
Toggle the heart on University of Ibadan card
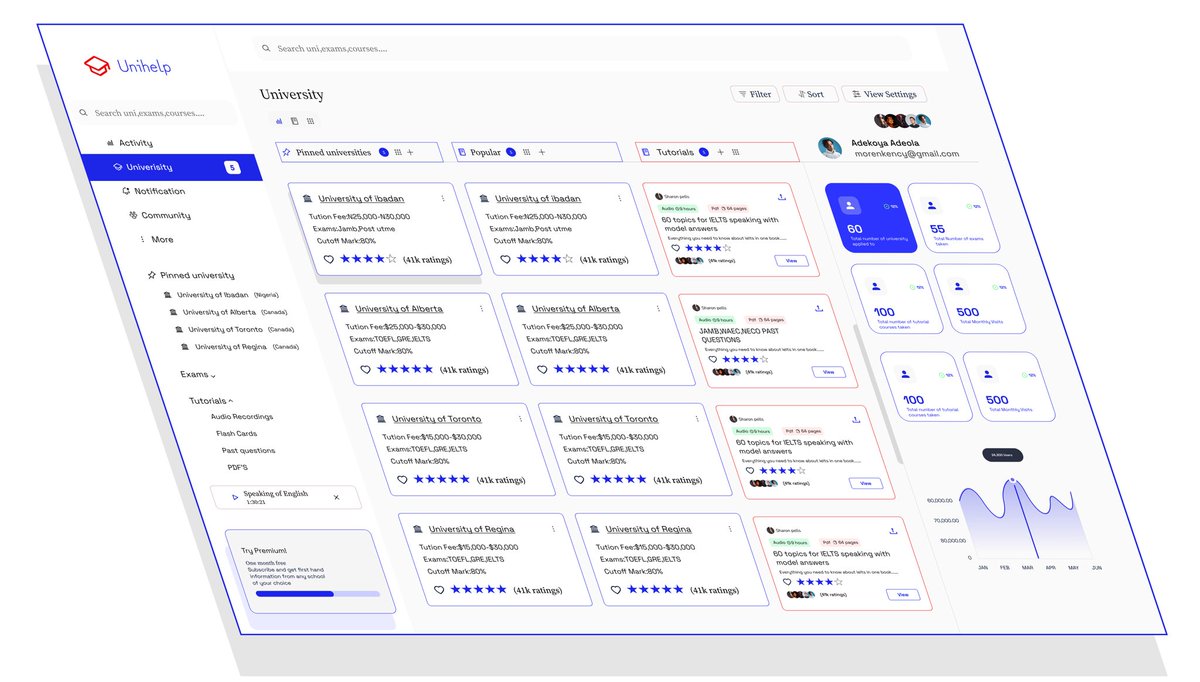point(328,258)
